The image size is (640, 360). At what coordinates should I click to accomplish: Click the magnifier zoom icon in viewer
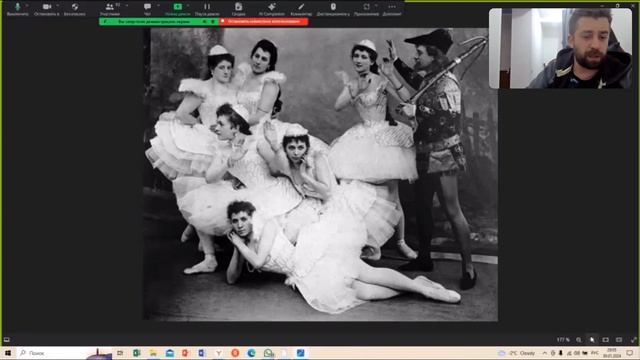(579, 340)
